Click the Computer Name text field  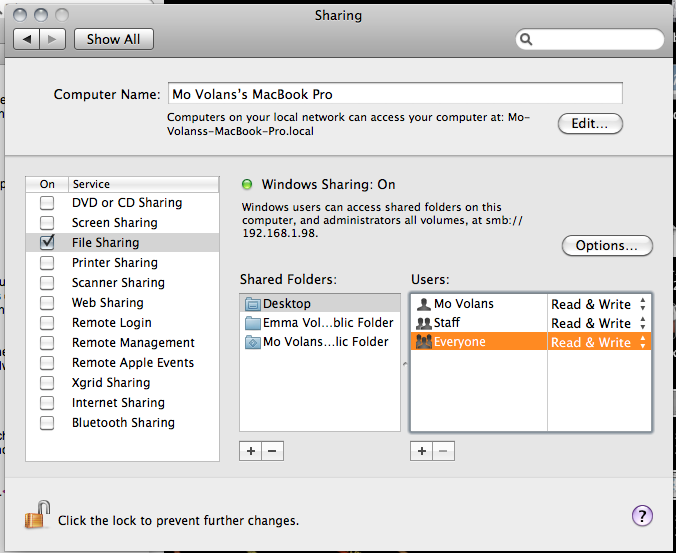(x=395, y=94)
